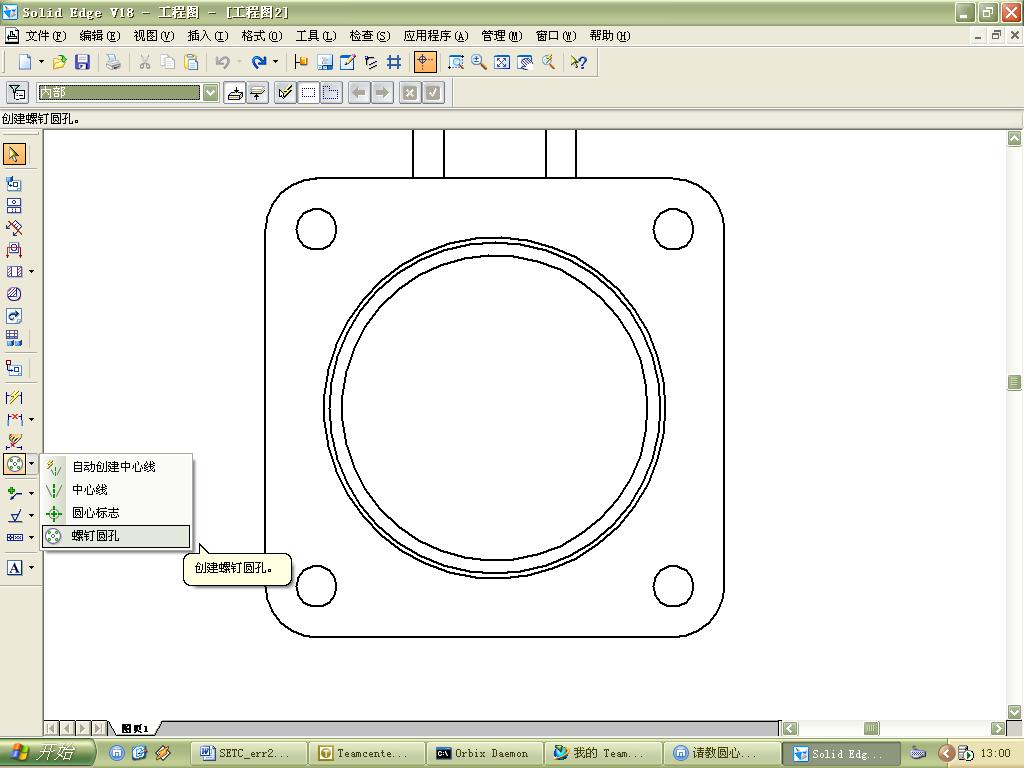The height and width of the screenshot is (768, 1024).
Task: Toggle the dashed polygon selection mode button
Action: pos(331,93)
